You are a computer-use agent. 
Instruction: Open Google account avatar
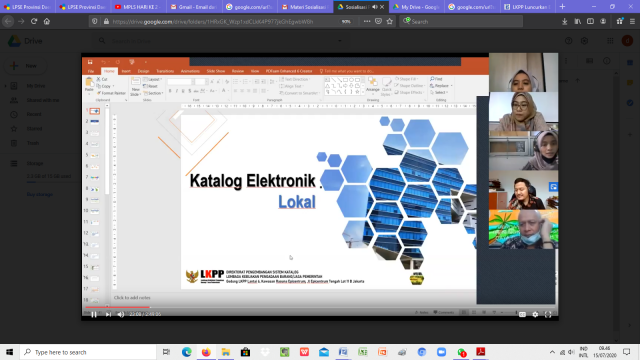[x=627, y=41]
